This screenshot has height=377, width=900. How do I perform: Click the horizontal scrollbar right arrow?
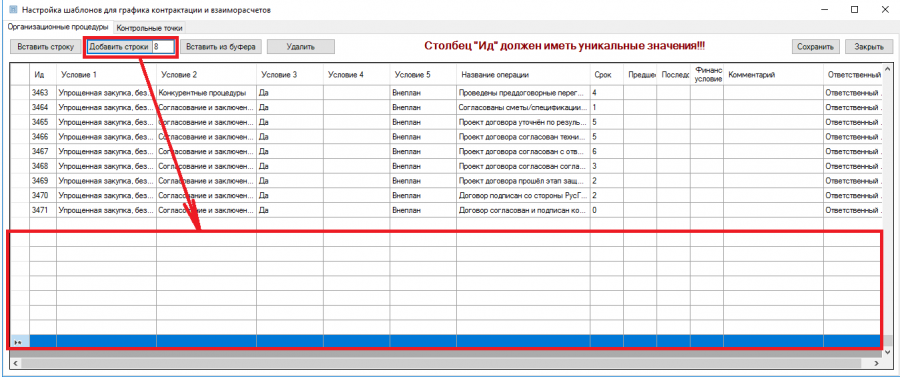point(876,364)
